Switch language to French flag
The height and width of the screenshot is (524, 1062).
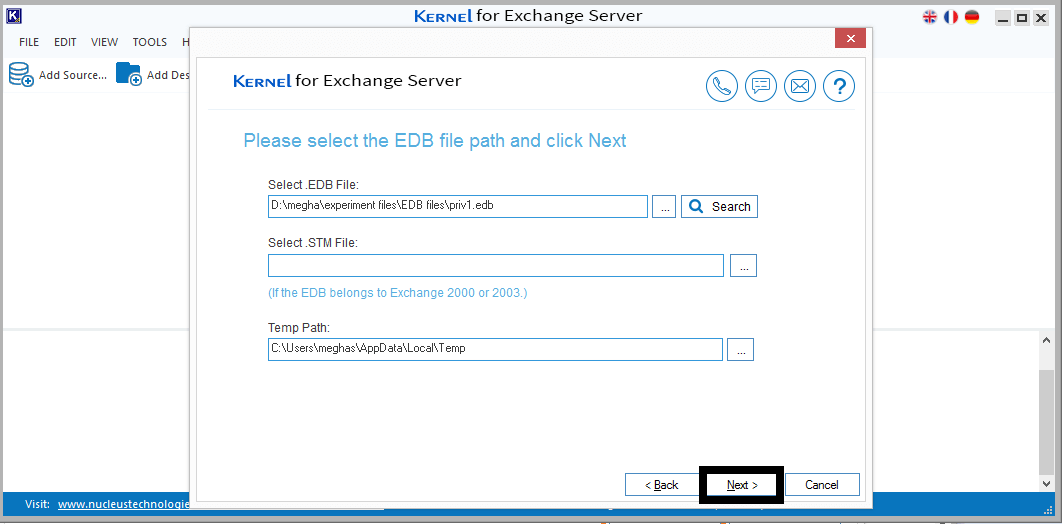[951, 17]
